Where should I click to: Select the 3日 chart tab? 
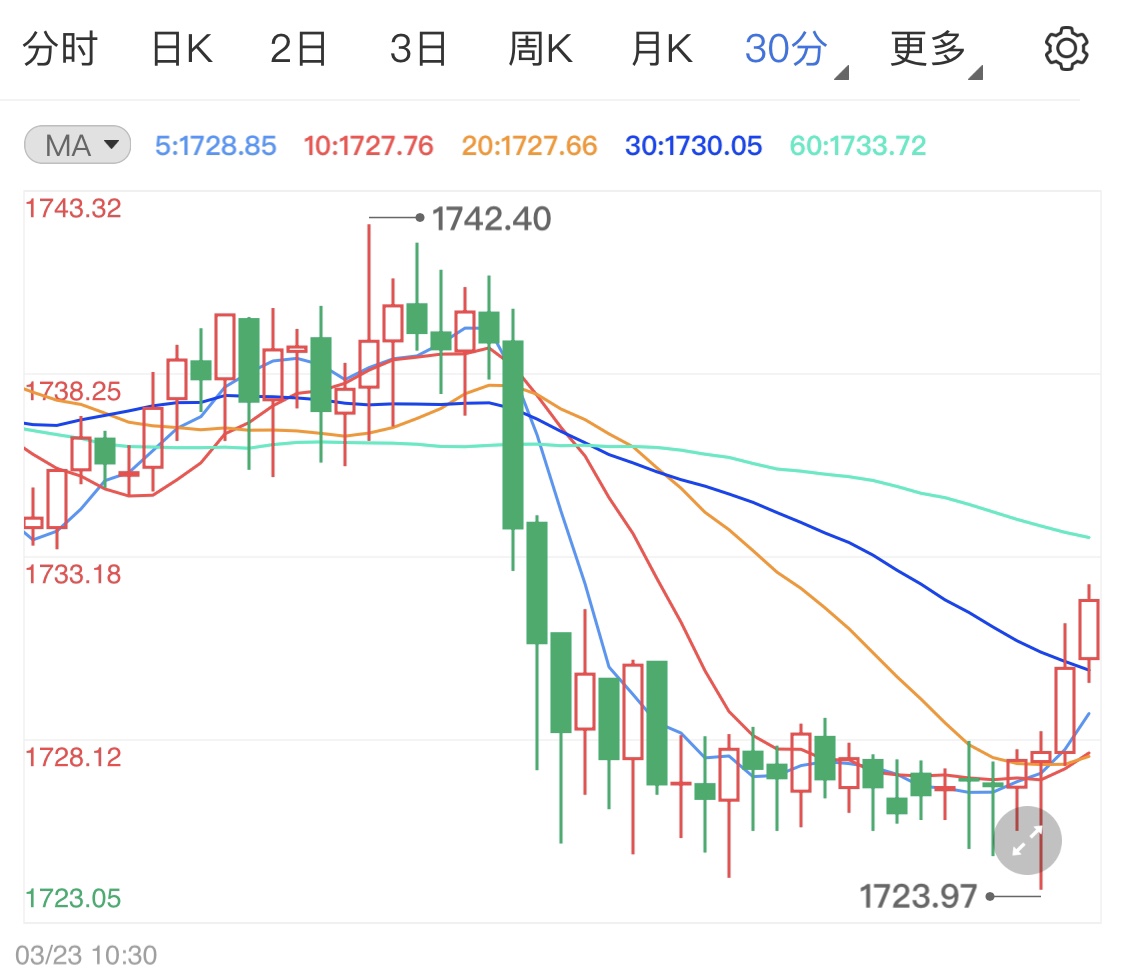click(x=418, y=49)
